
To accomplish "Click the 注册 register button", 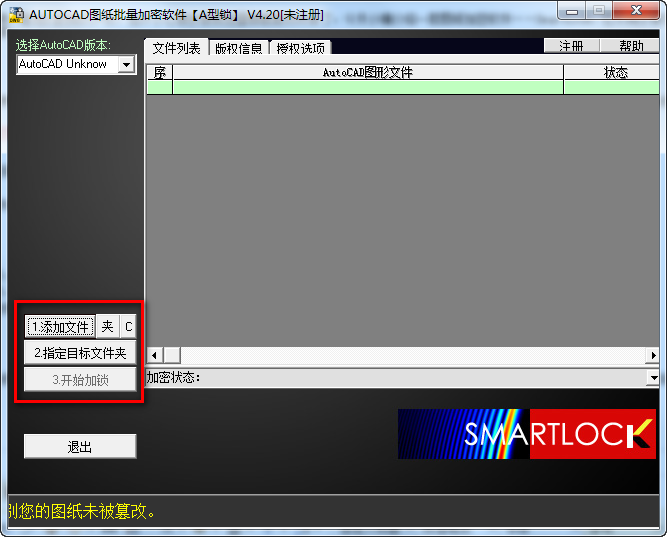I will pyautogui.click(x=571, y=46).
